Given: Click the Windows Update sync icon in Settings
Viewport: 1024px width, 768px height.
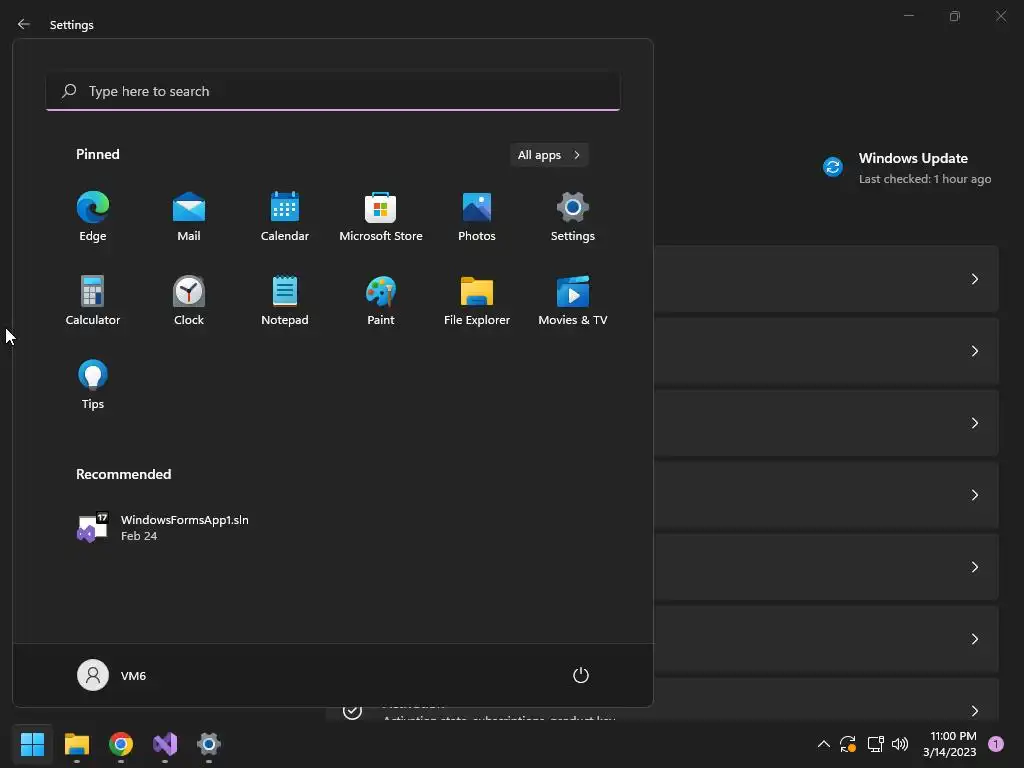Looking at the screenshot, I should pos(833,167).
